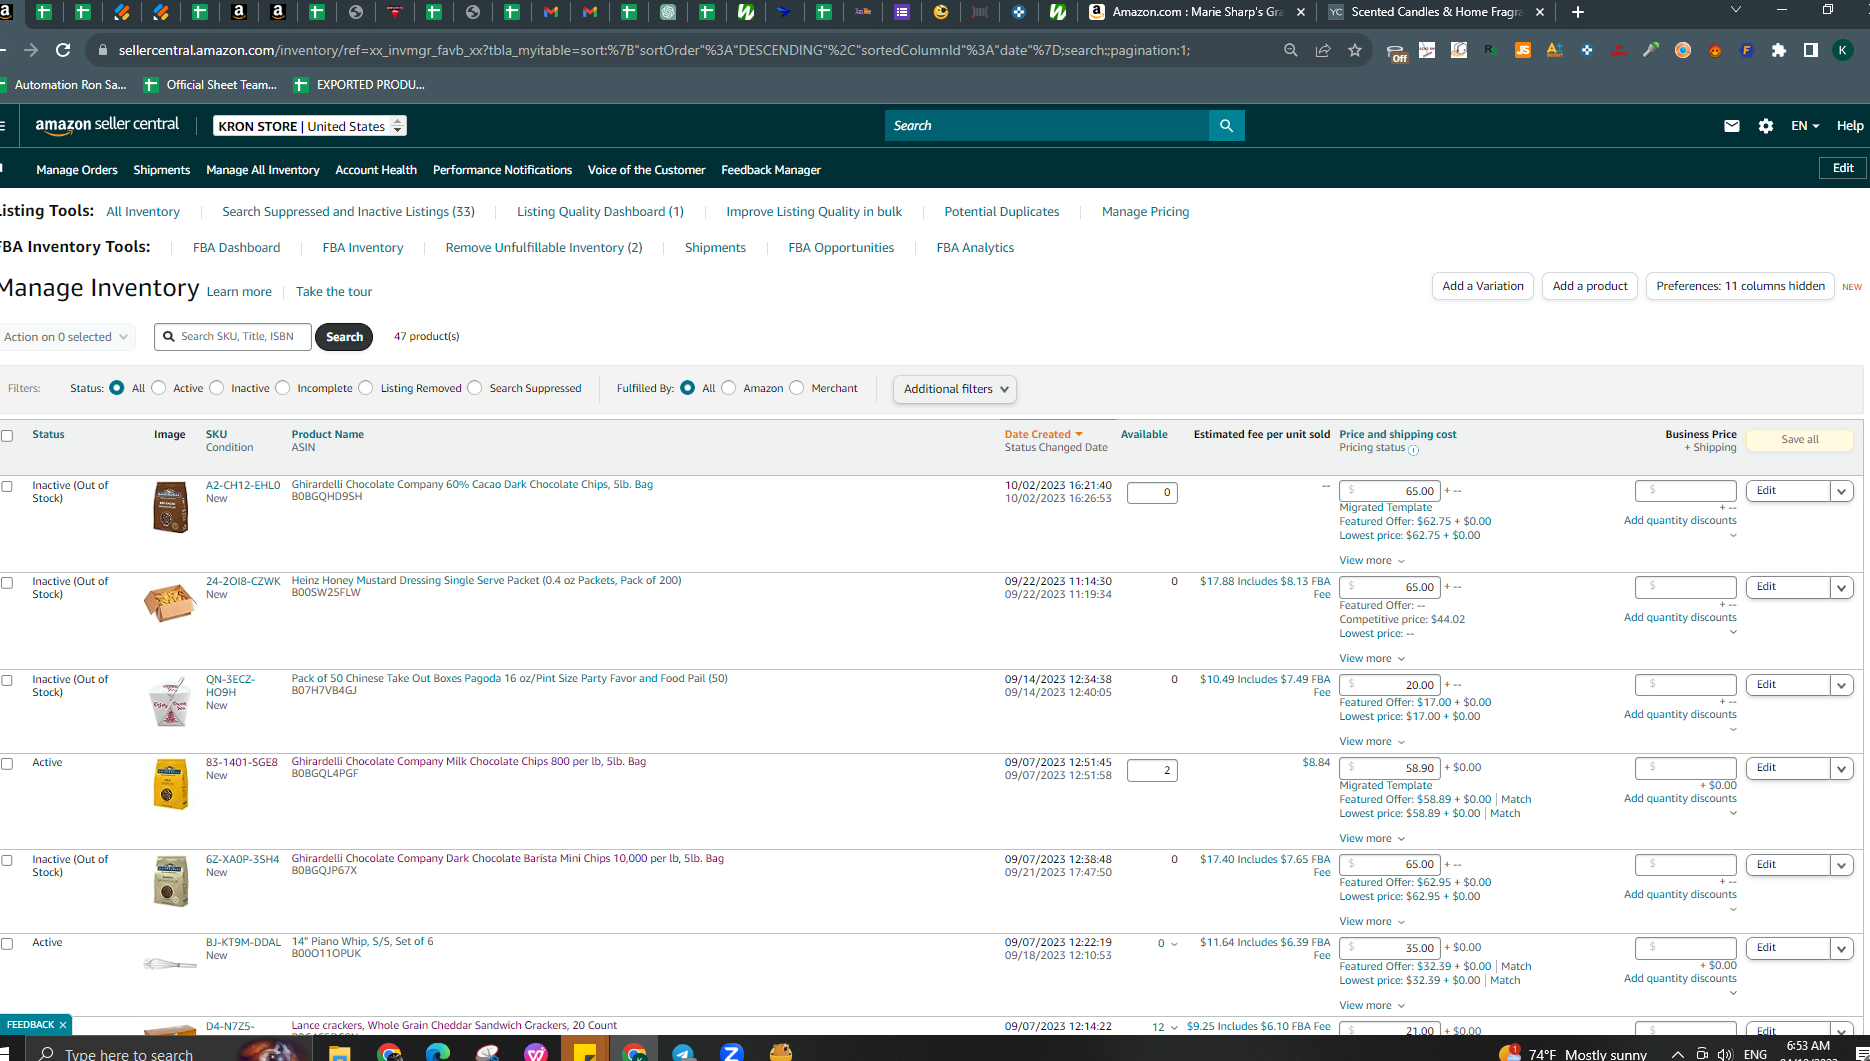The image size is (1870, 1061).
Task: Open Feedback Manager menu
Action: click(x=771, y=170)
